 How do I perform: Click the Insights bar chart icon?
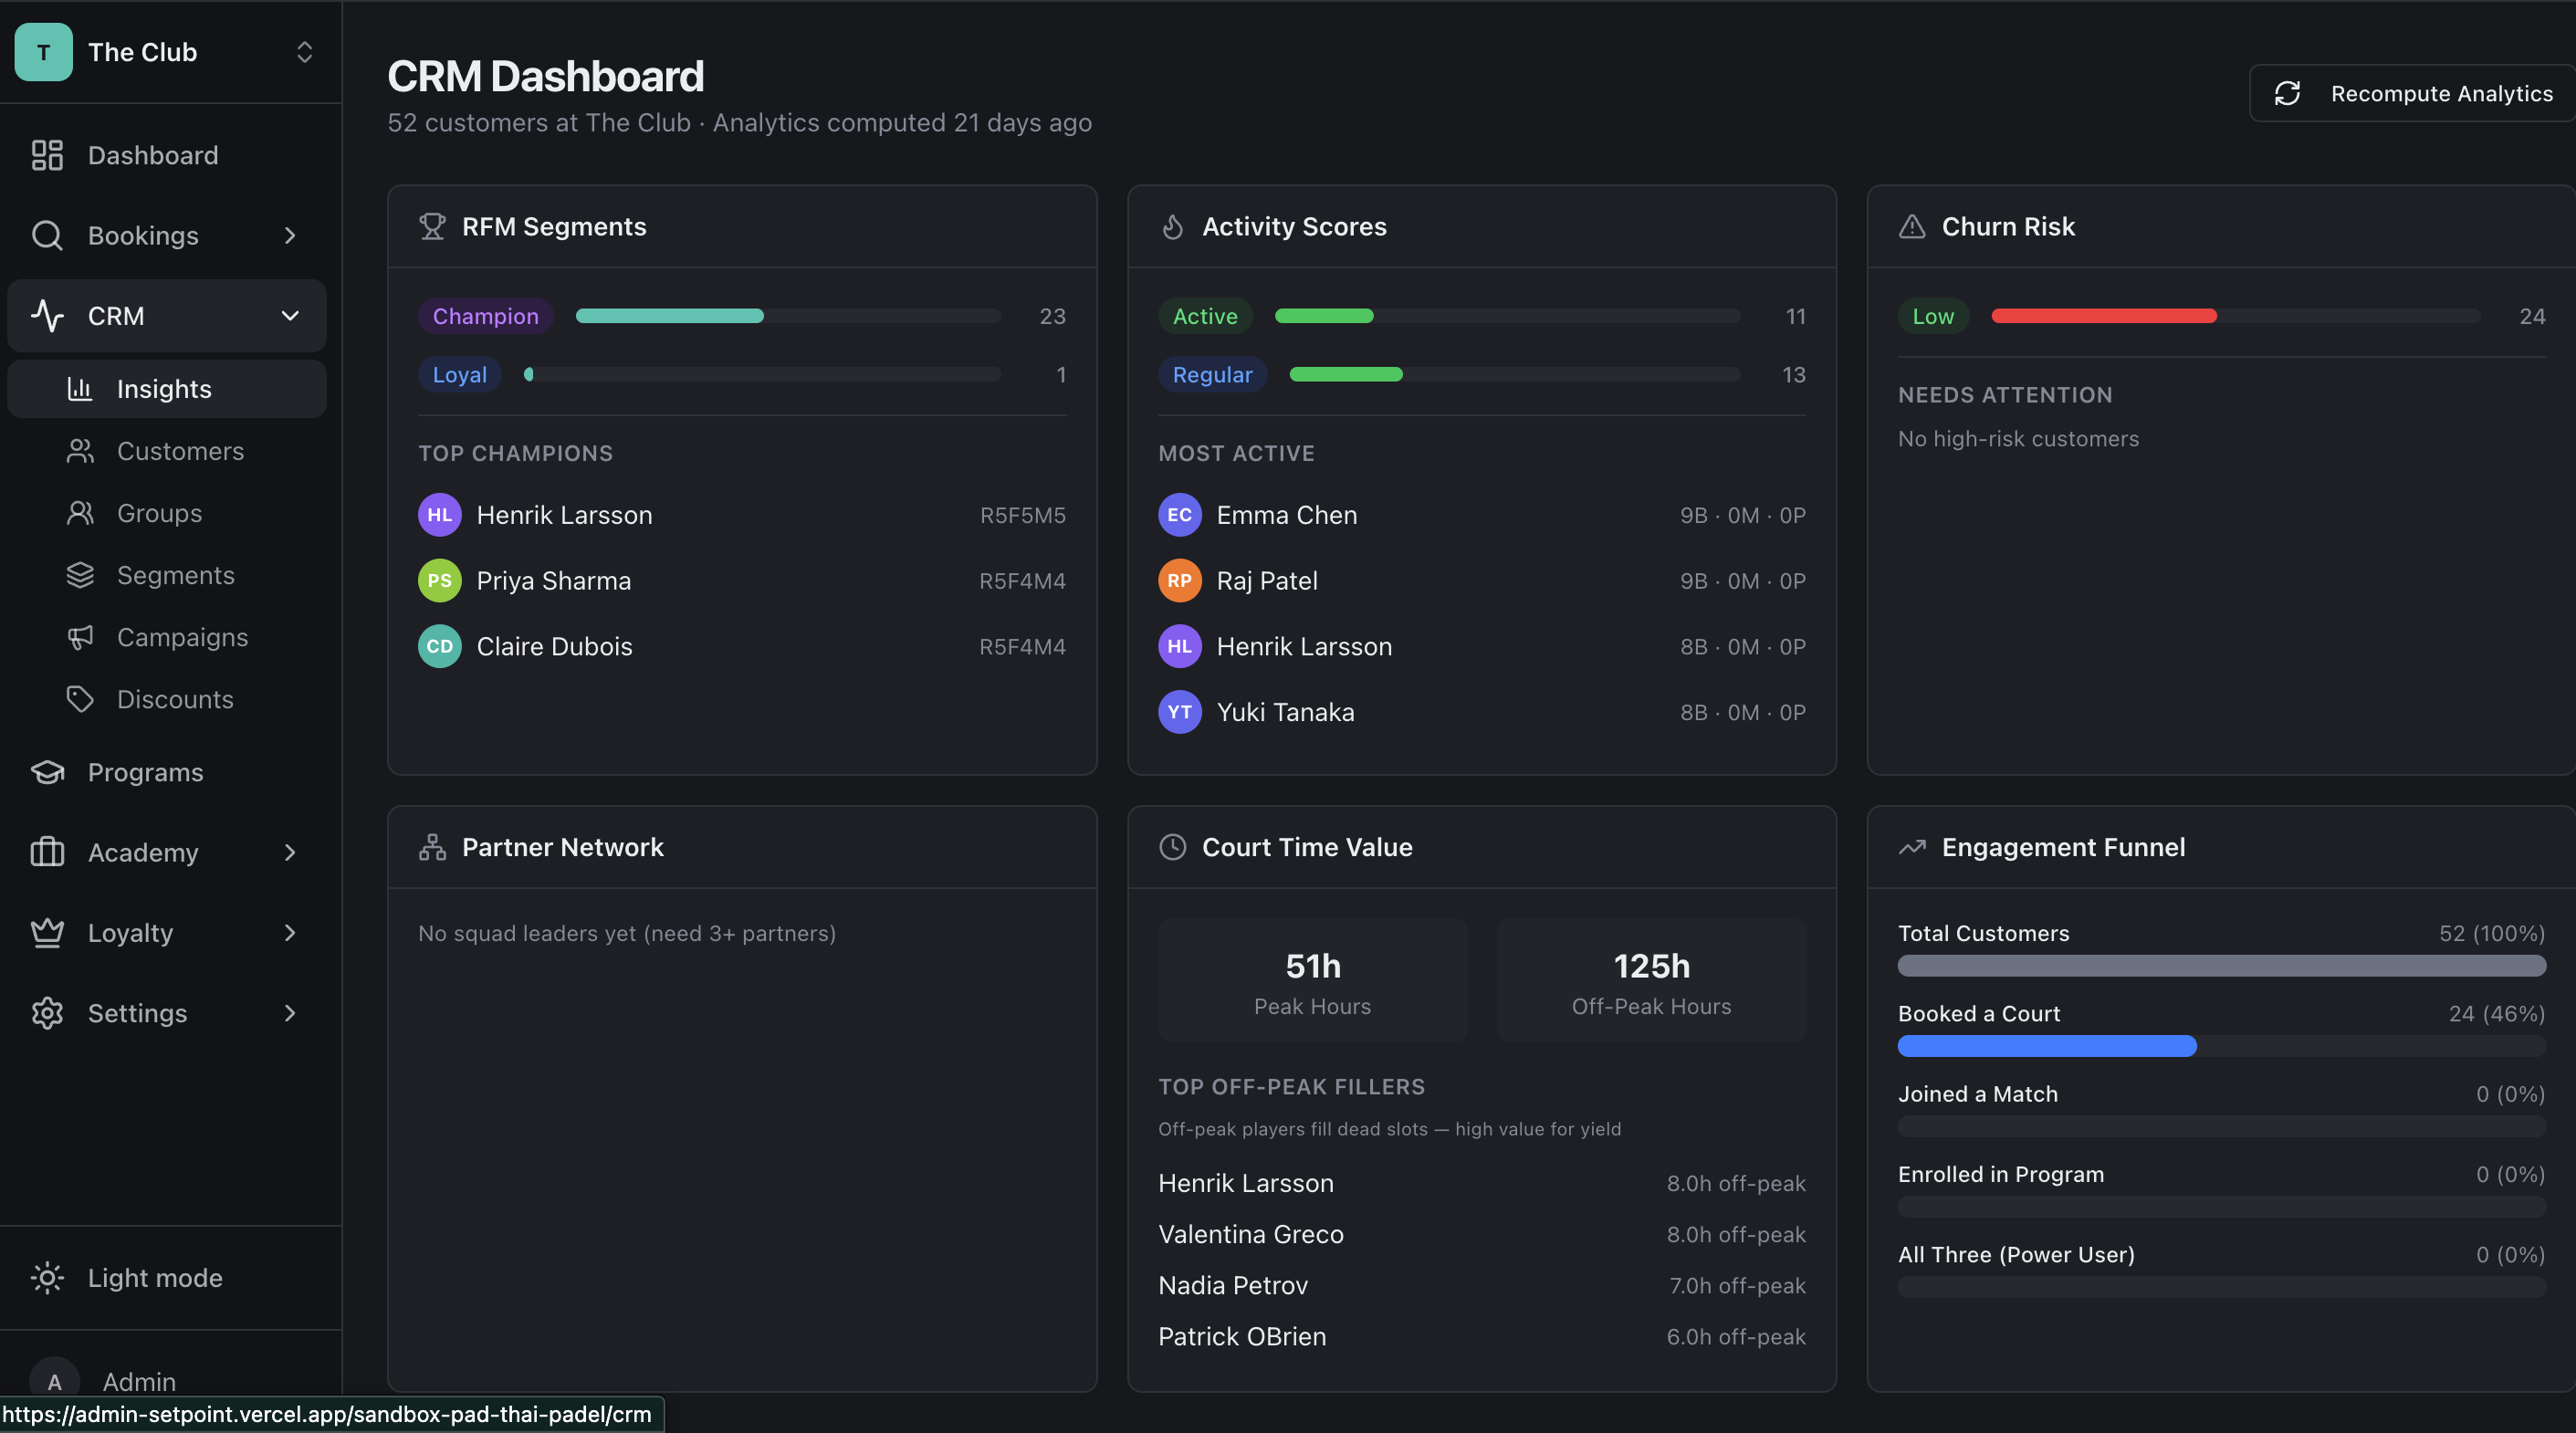click(80, 389)
